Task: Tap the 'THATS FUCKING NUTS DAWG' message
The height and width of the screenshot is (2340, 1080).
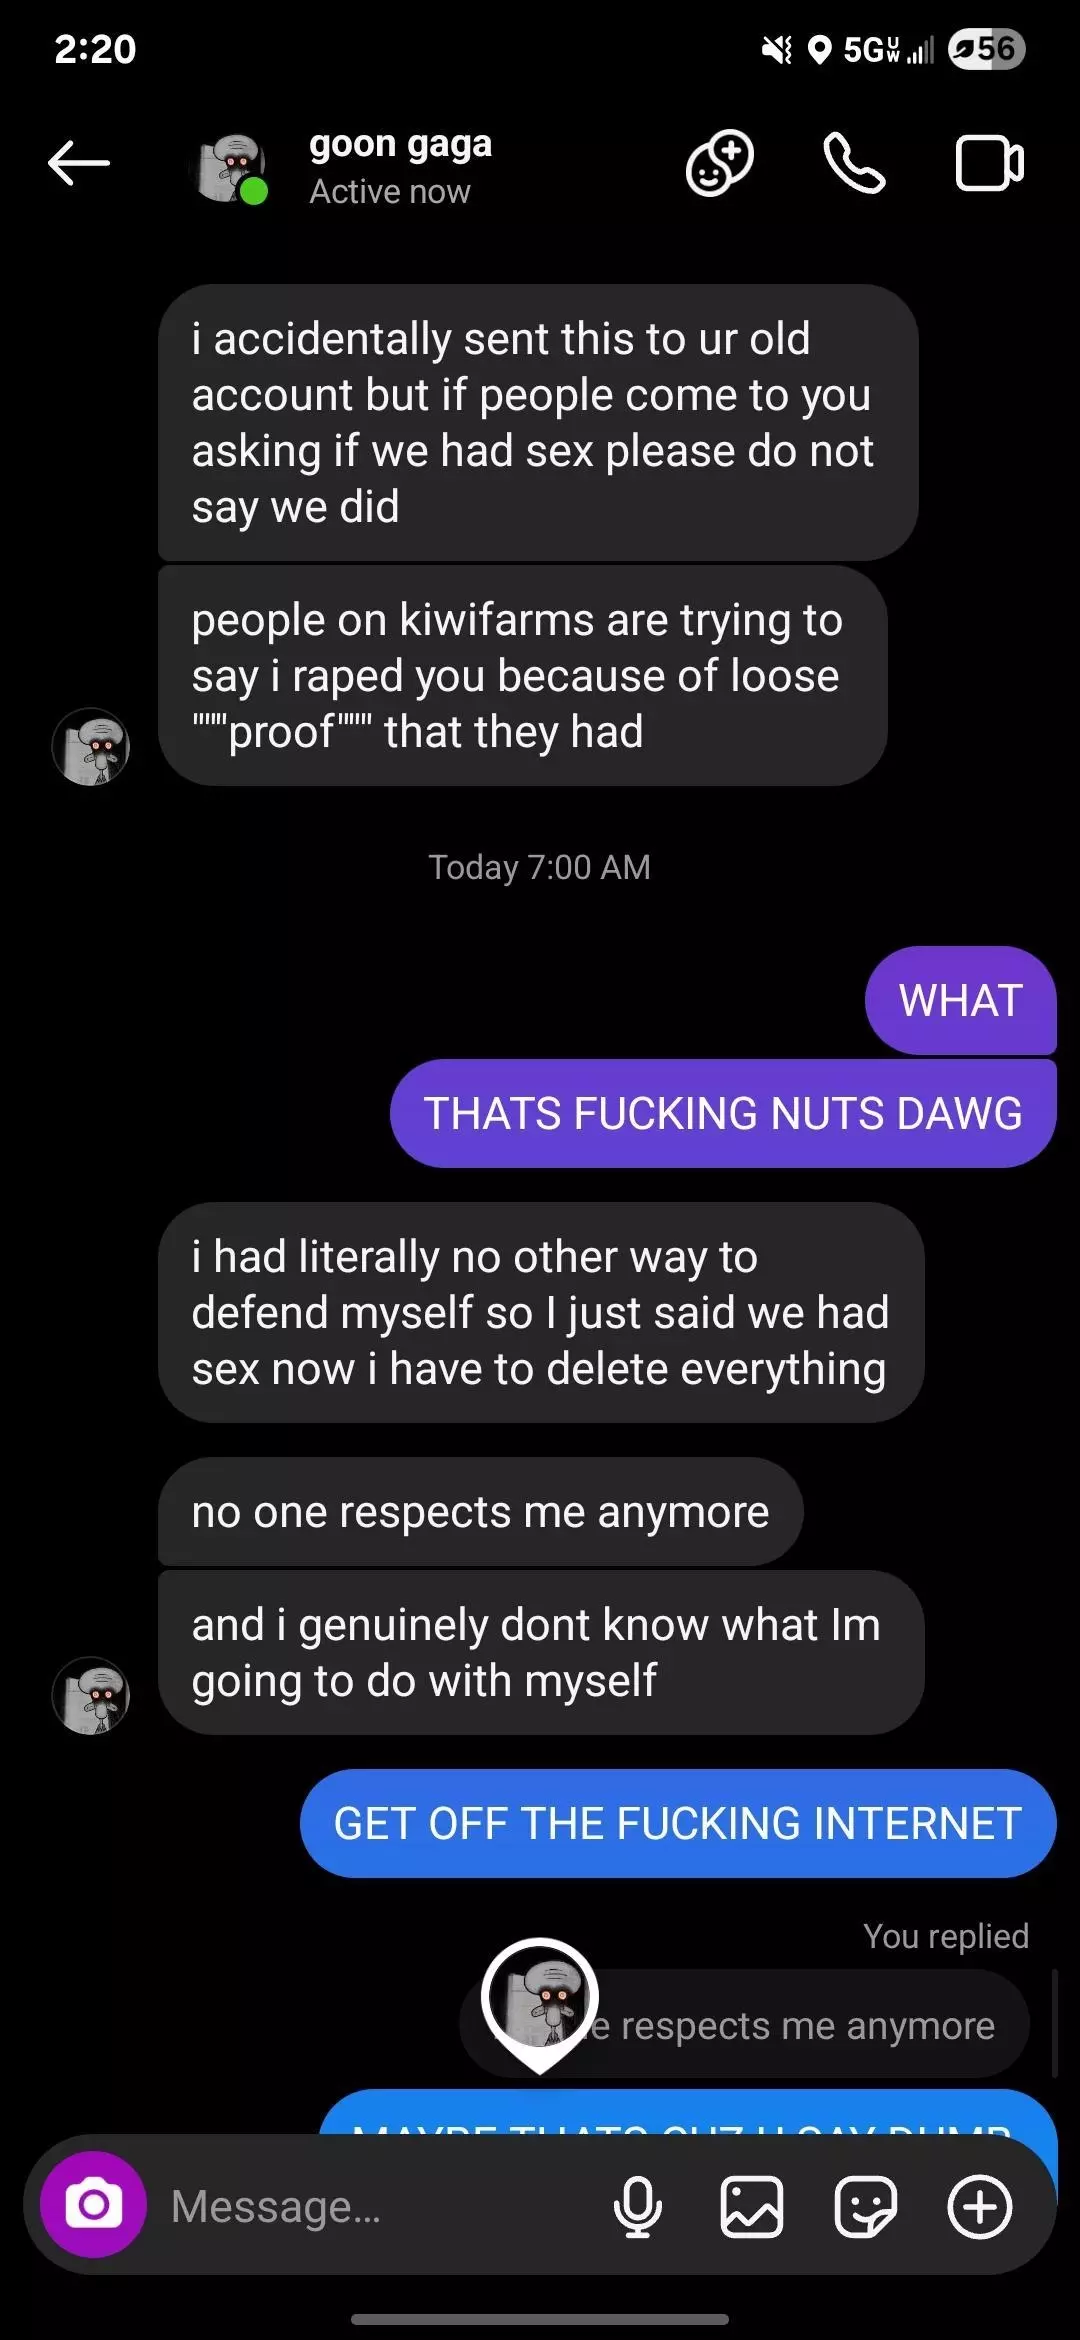Action: pyautogui.click(x=723, y=1113)
